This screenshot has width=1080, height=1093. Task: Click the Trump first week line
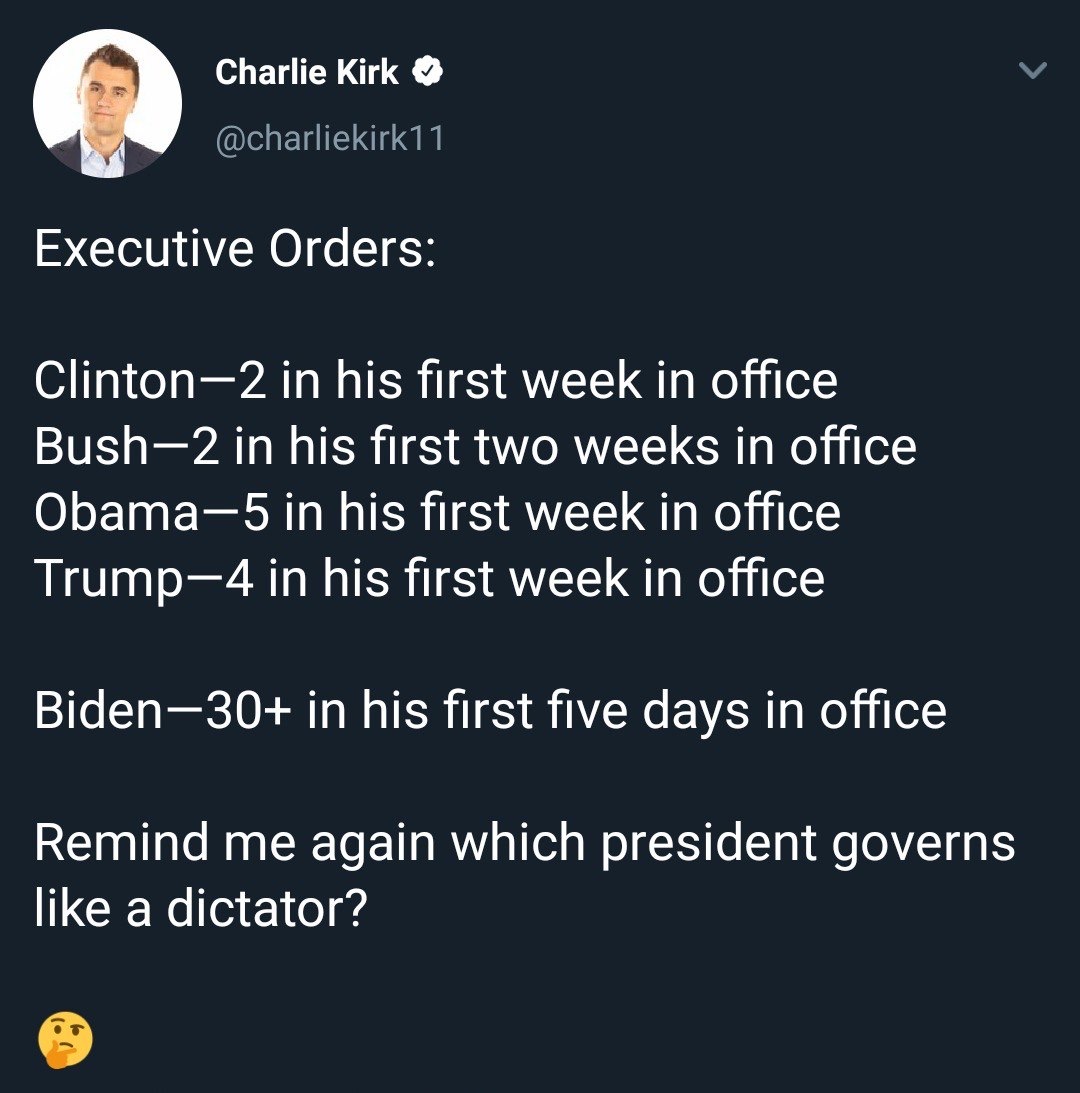429,579
